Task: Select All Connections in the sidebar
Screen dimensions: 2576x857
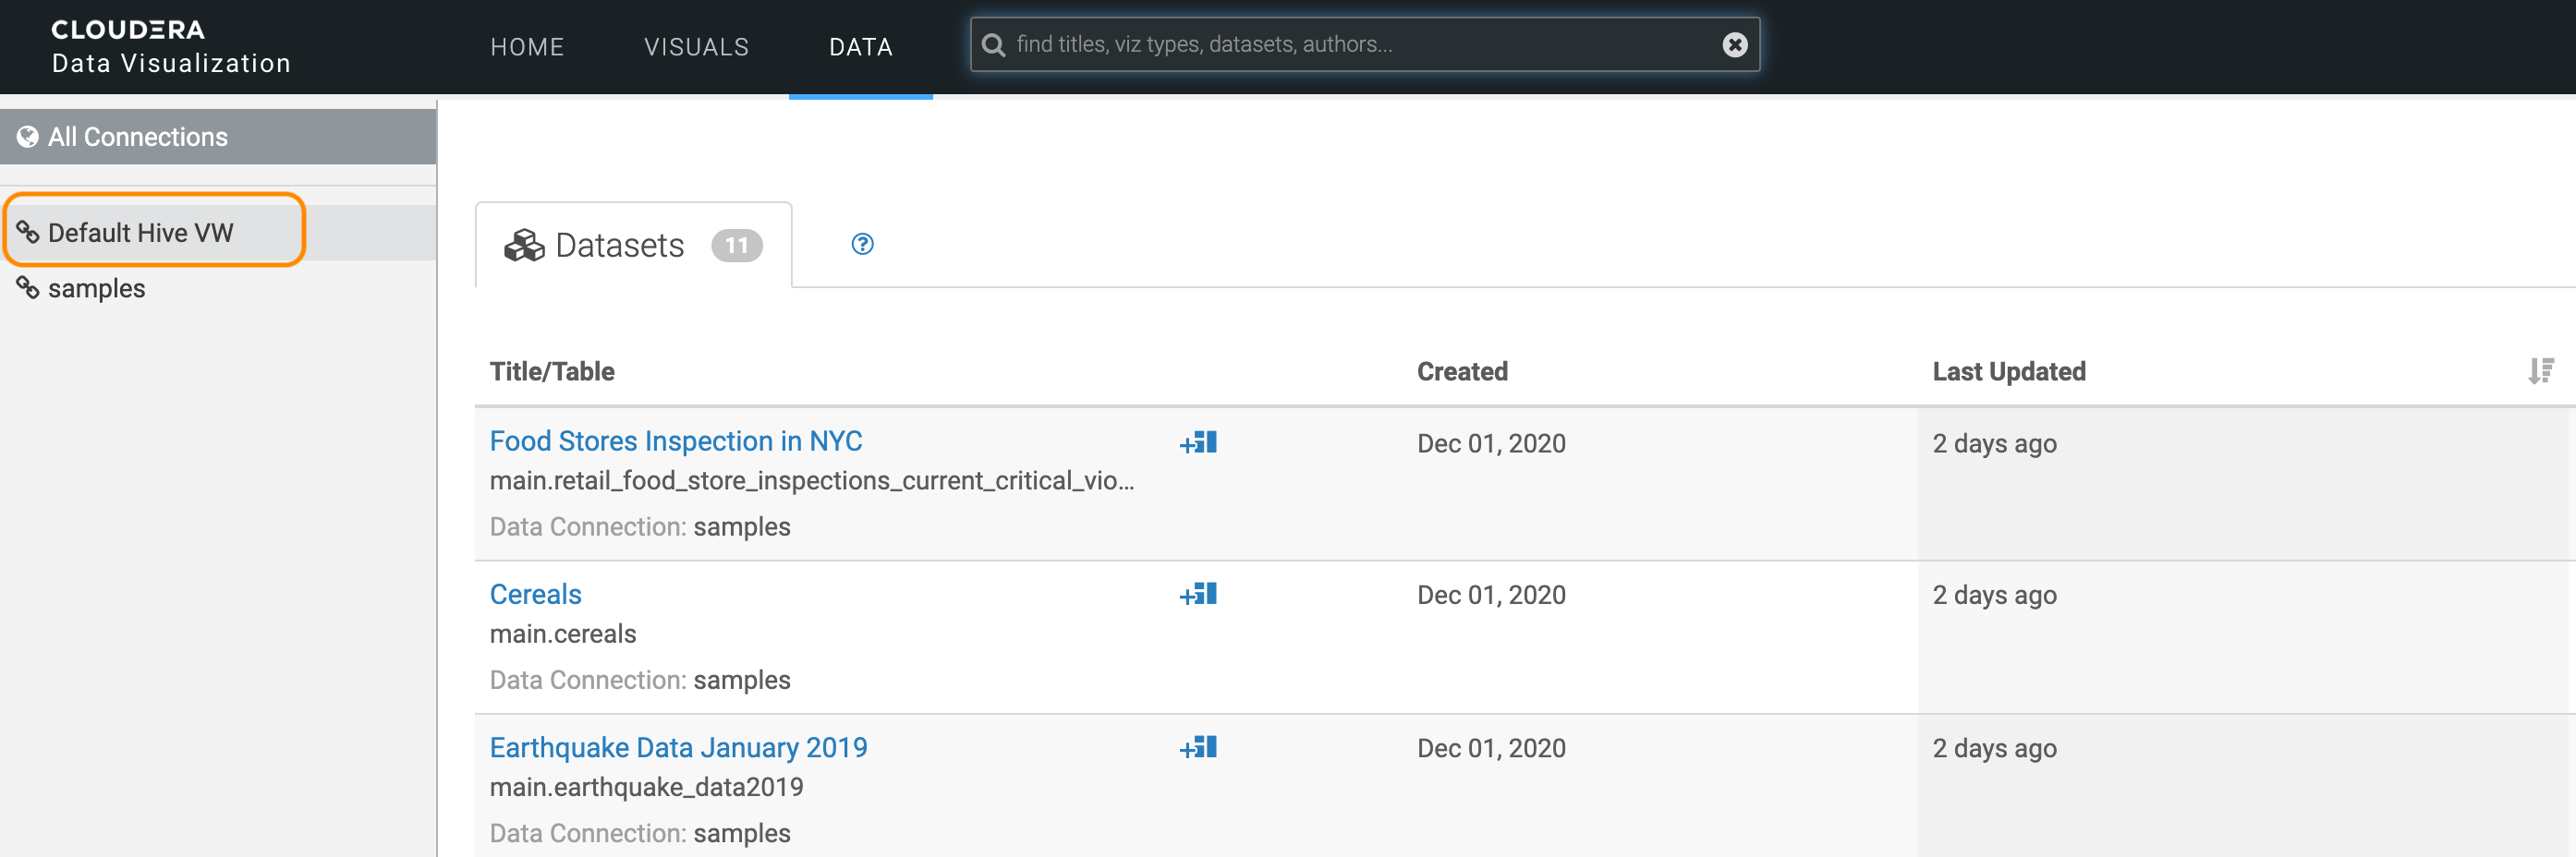Action: pos(137,136)
